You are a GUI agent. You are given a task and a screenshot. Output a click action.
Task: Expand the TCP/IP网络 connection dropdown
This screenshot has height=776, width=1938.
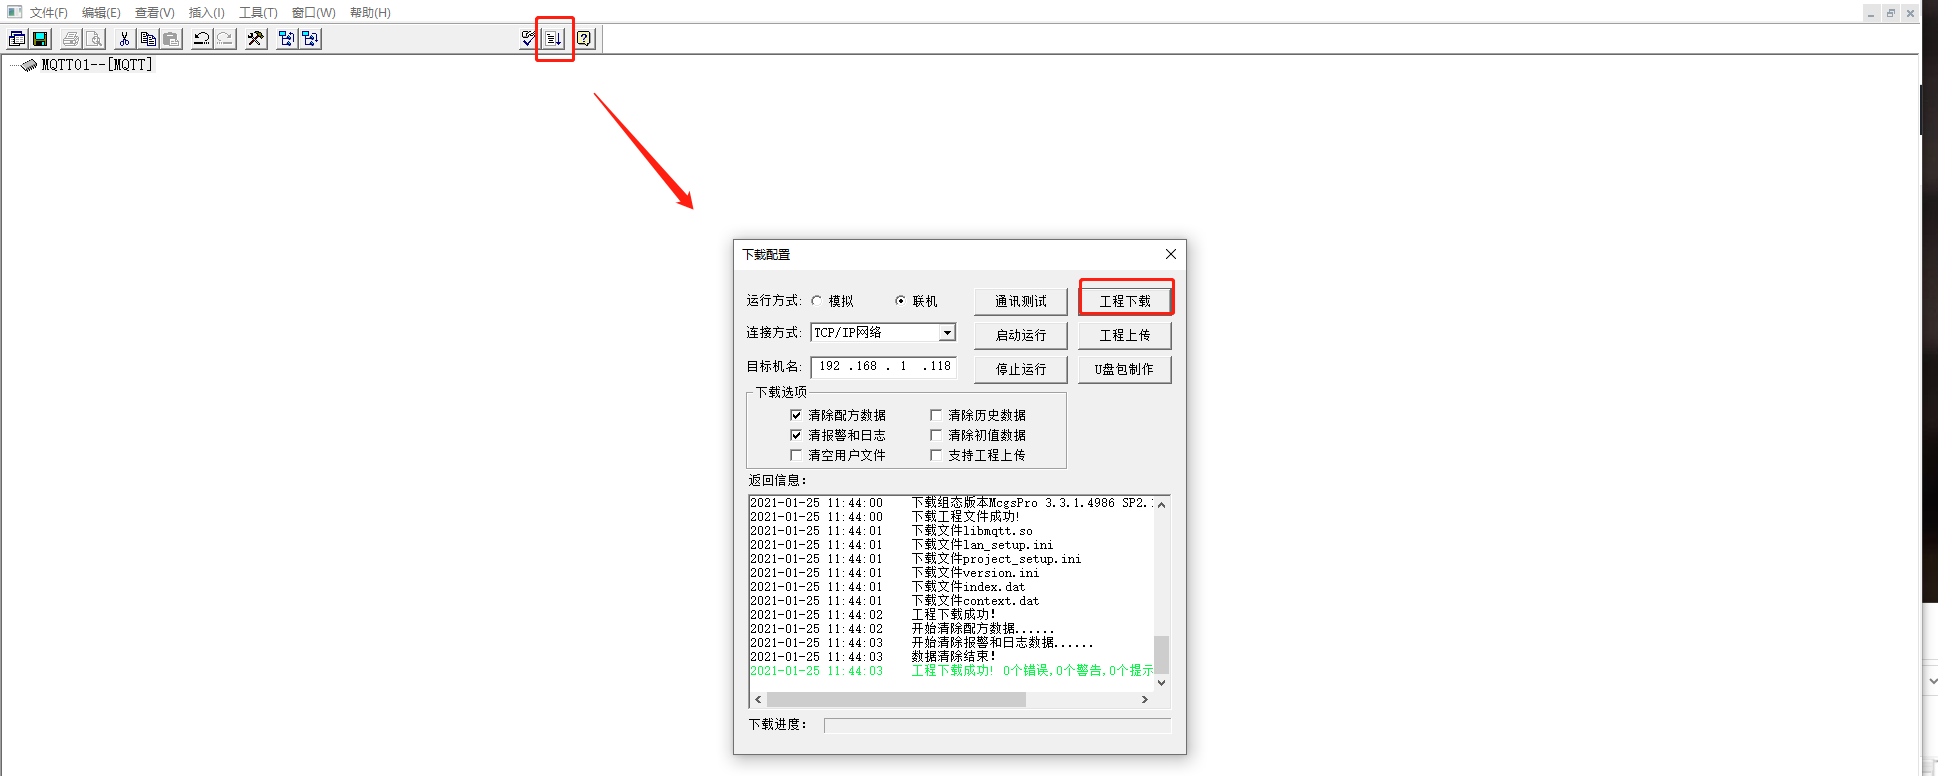tap(947, 333)
